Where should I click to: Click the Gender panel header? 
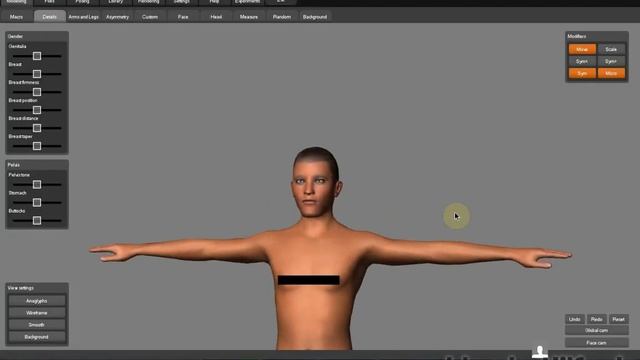(x=37, y=36)
